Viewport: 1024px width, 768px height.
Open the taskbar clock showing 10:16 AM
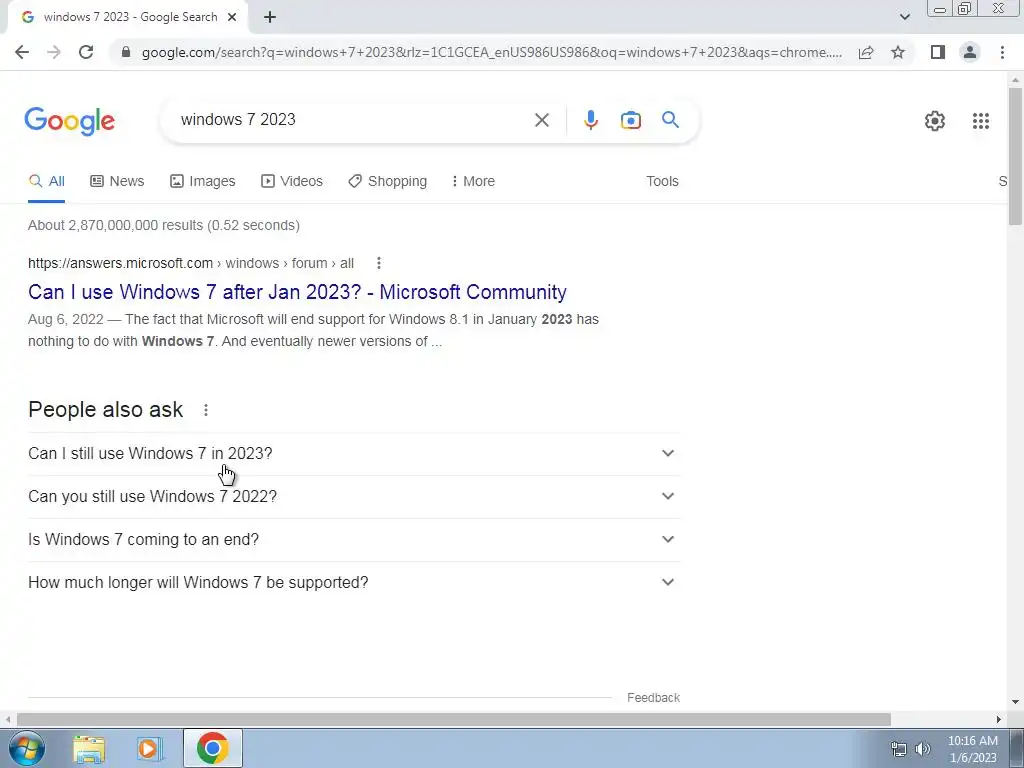point(972,749)
